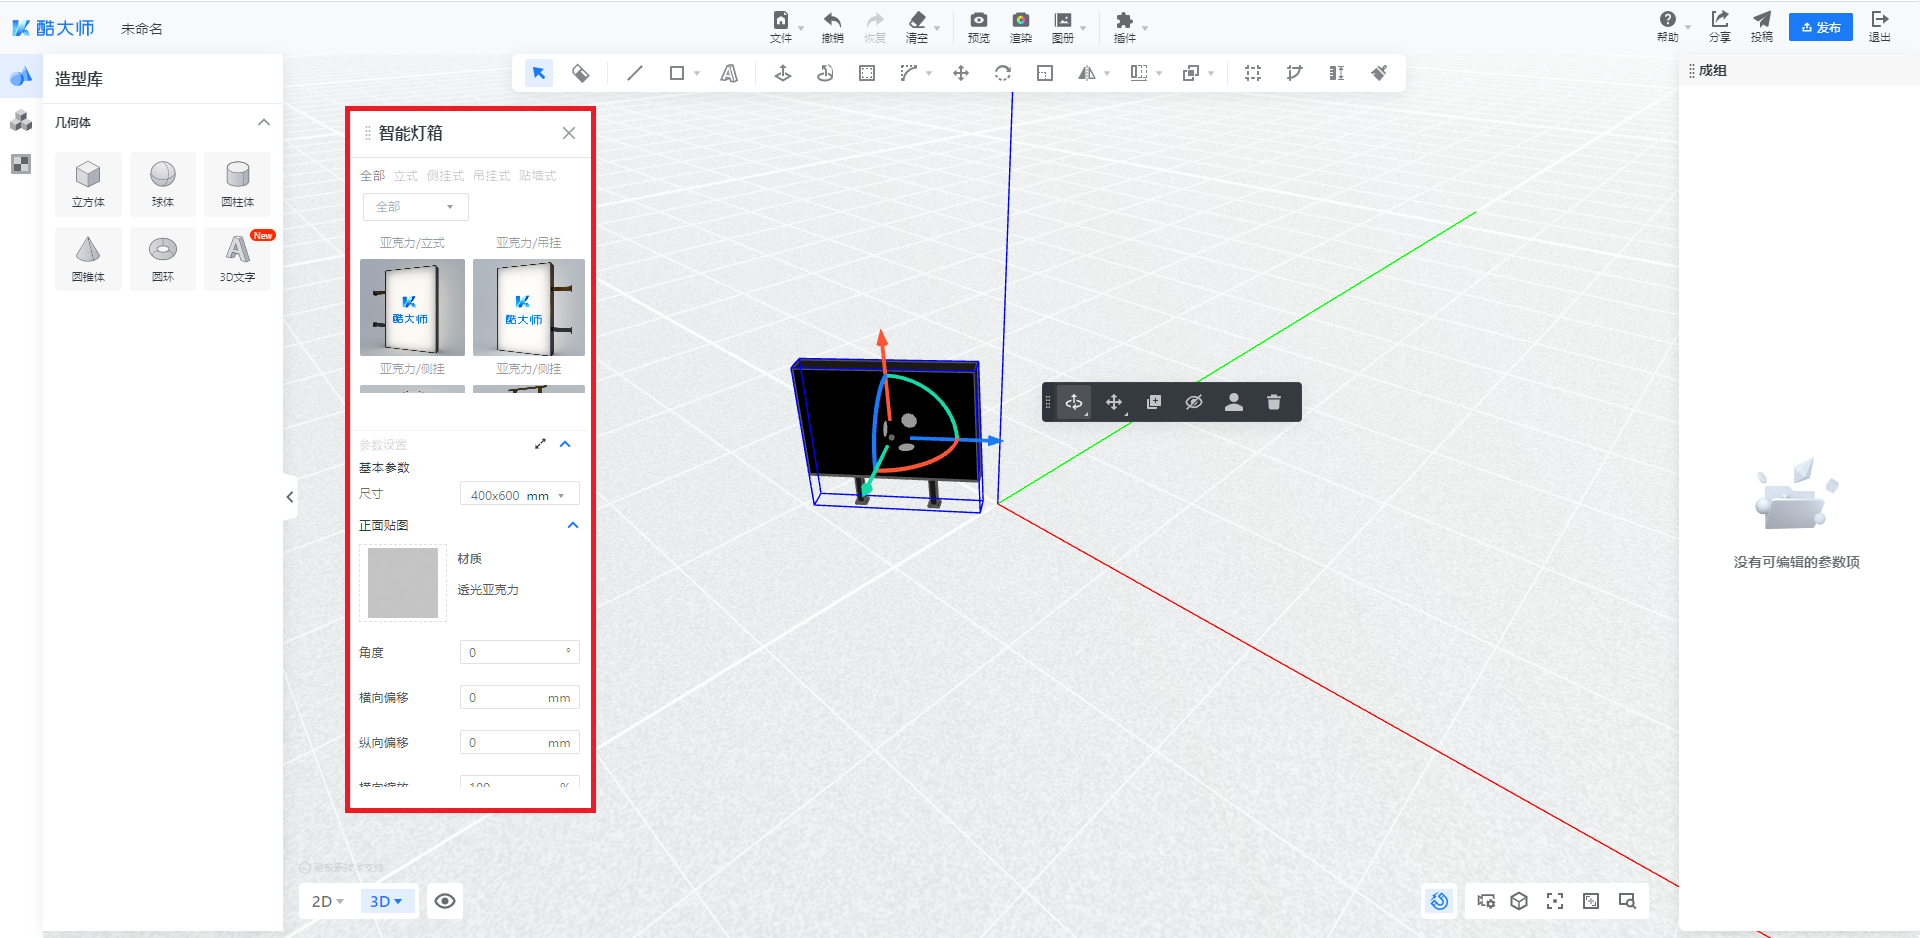Click the gray front texture swatch
Image resolution: width=1920 pixels, height=938 pixels.
coord(403,583)
